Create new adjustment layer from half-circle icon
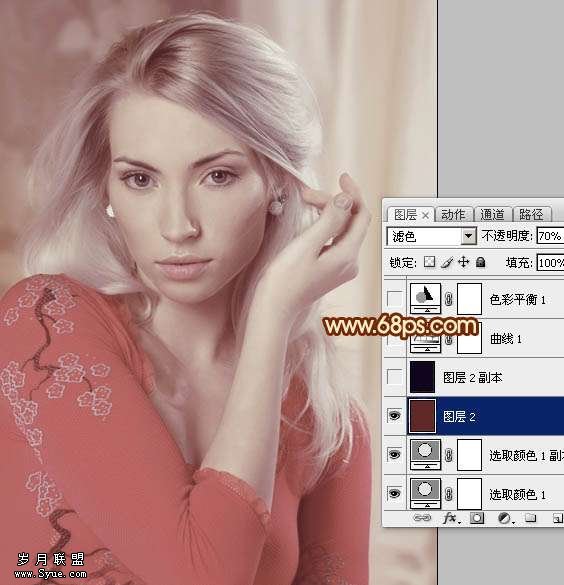 [505, 518]
